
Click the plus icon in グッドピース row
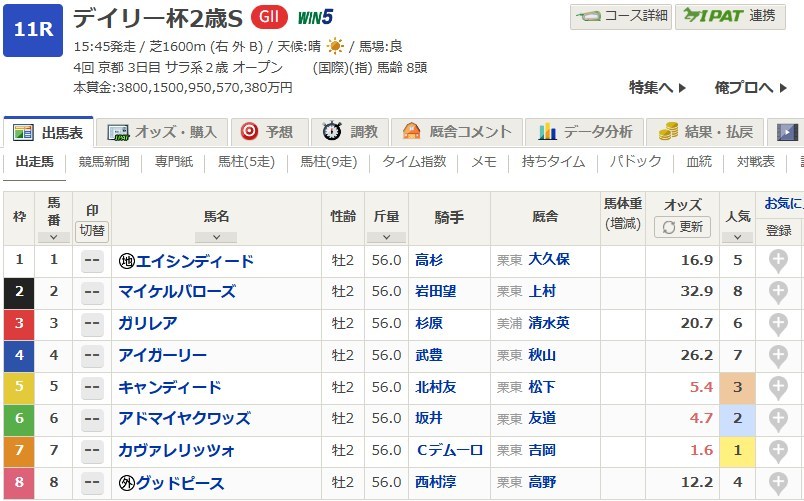pyautogui.click(x=777, y=483)
